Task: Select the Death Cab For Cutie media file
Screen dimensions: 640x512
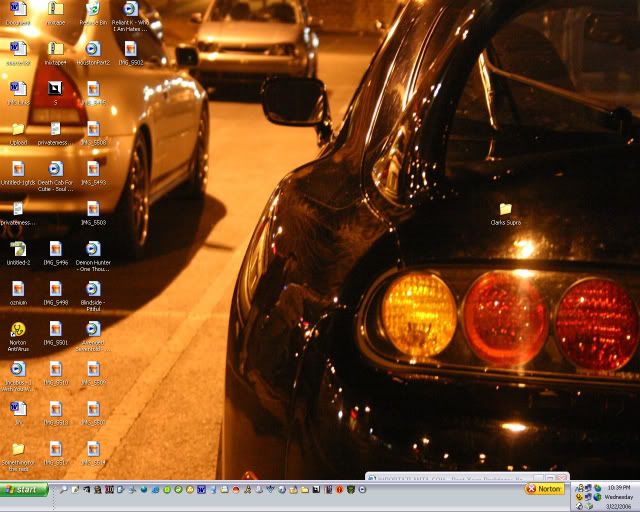Action: click(x=55, y=169)
